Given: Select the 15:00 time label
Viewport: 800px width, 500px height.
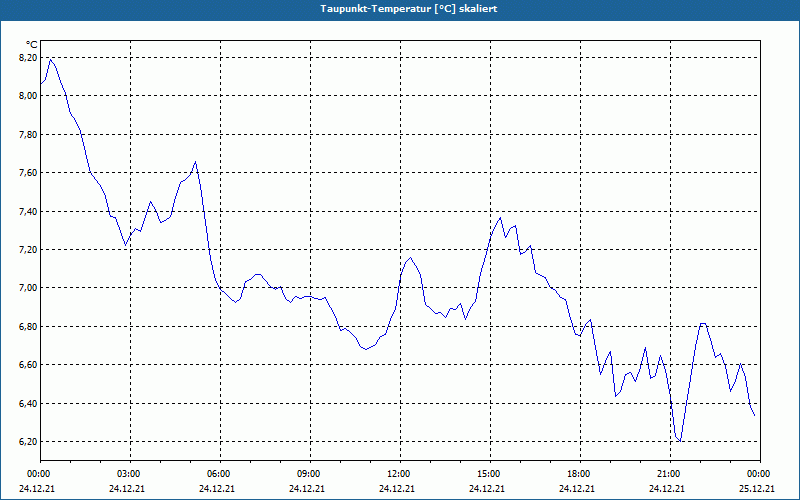Looking at the screenshot, I should tap(490, 474).
